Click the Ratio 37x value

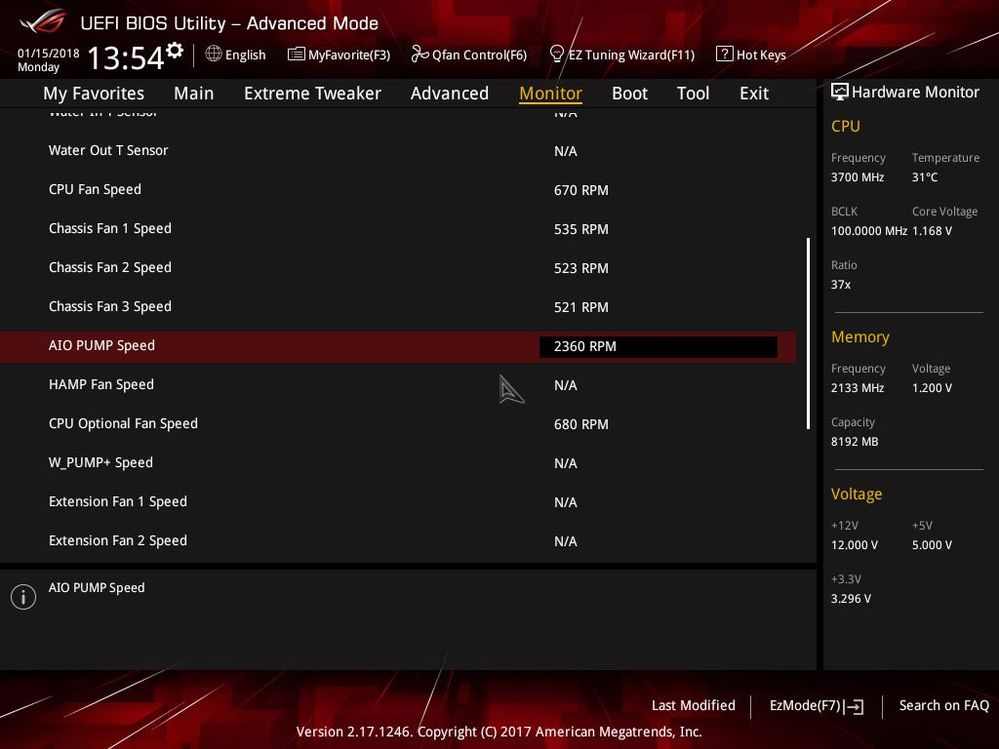point(840,285)
